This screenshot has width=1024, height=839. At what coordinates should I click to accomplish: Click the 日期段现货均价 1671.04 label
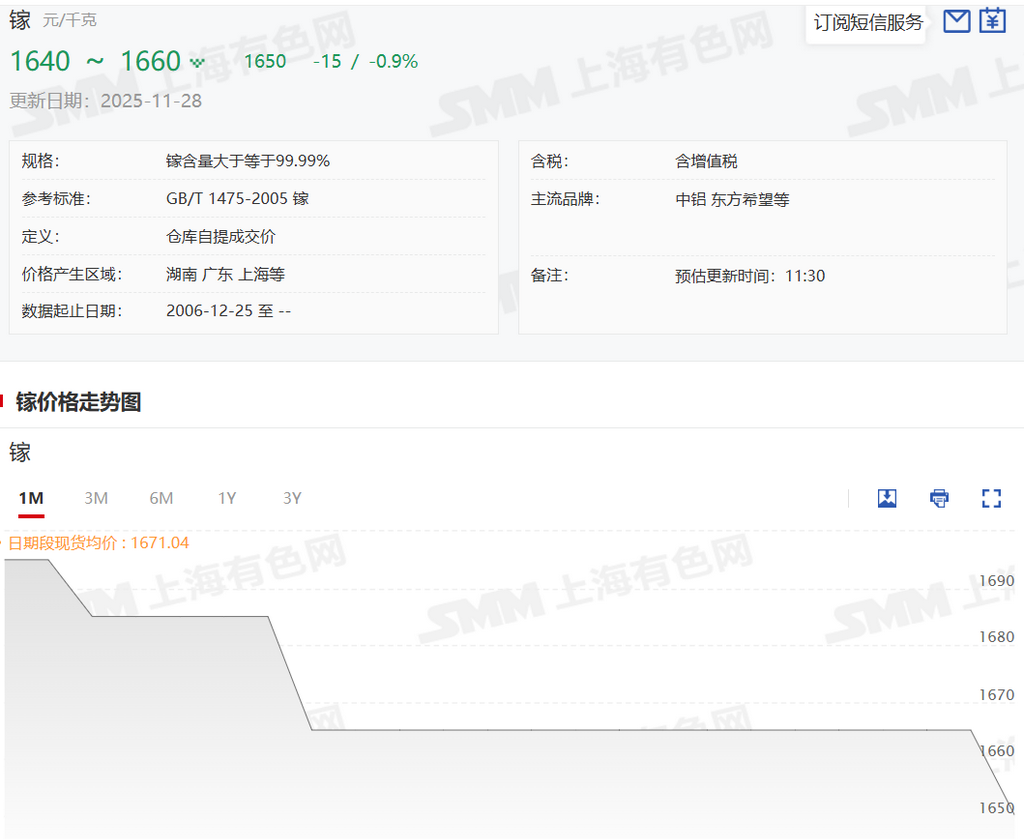98,543
